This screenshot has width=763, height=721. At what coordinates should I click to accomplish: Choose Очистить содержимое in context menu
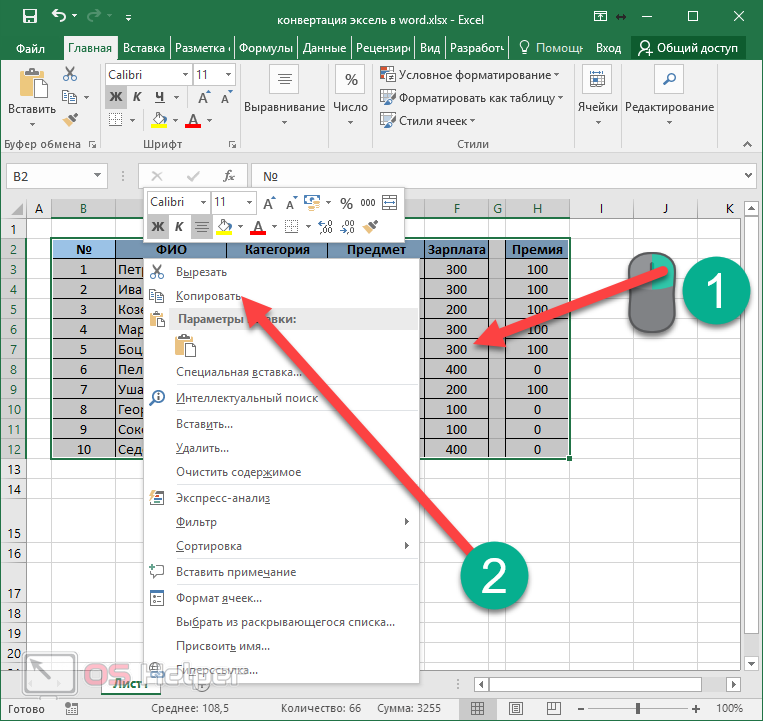[282, 472]
